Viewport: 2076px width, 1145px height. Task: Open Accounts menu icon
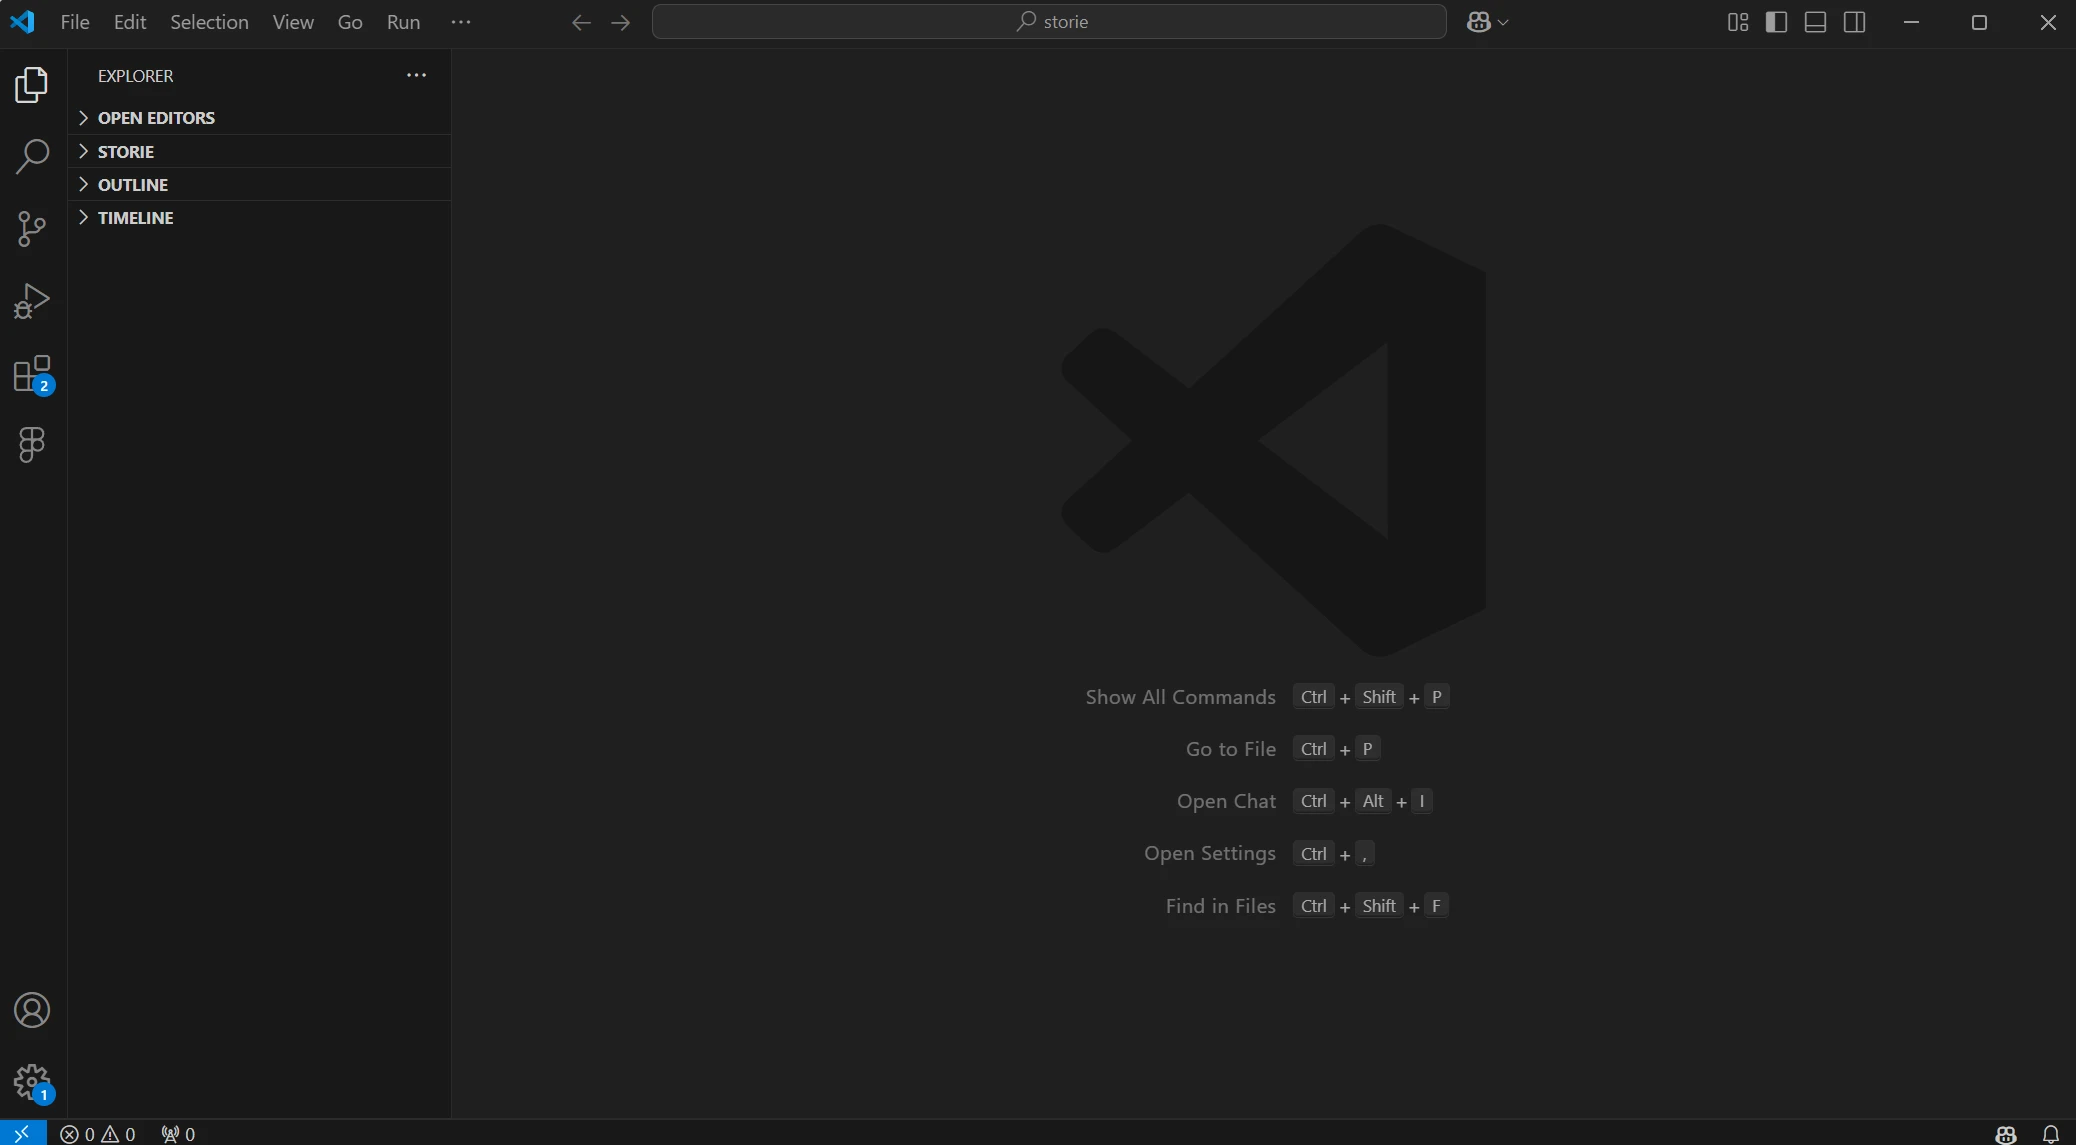[x=32, y=1010]
